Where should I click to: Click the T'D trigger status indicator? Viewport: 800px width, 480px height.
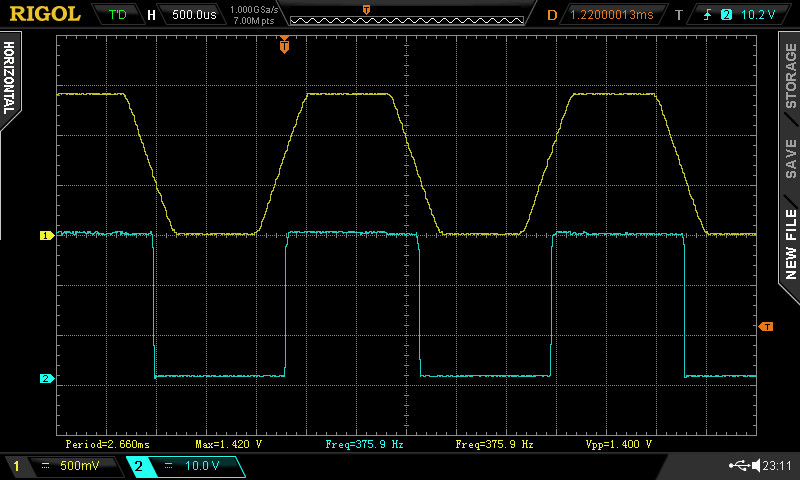point(117,14)
